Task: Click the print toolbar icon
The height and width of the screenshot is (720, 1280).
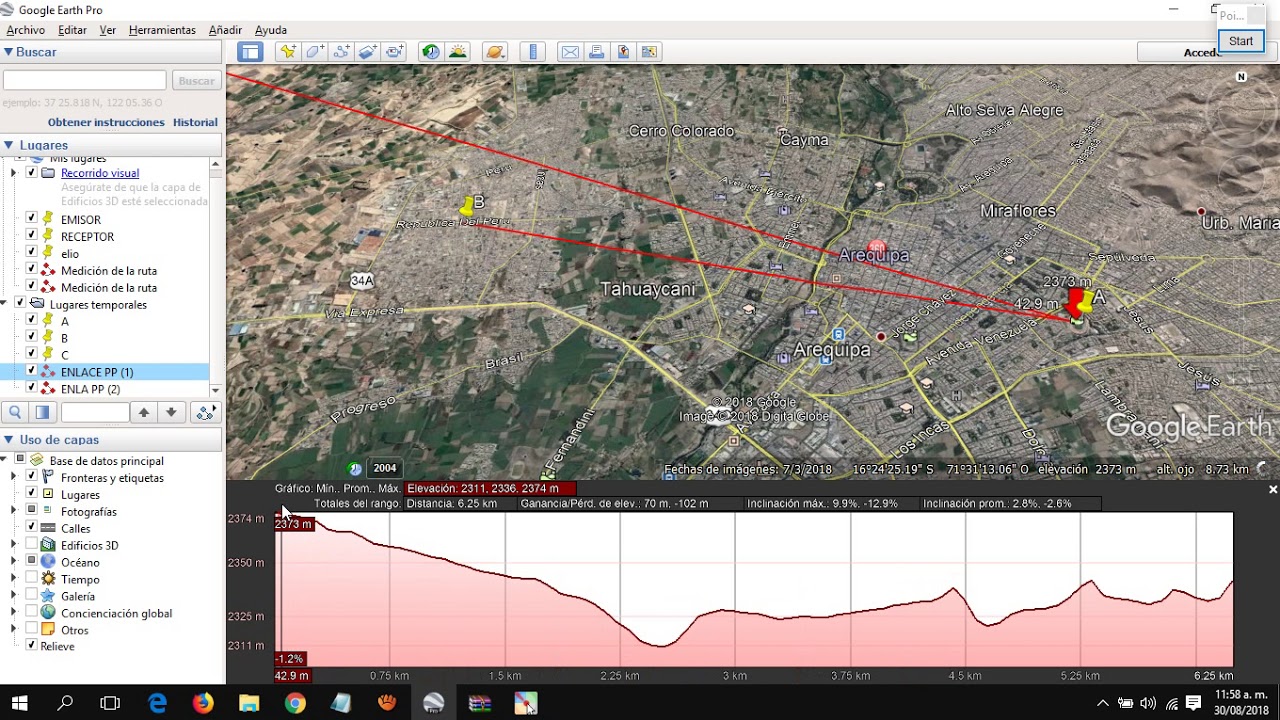Action: tap(597, 52)
